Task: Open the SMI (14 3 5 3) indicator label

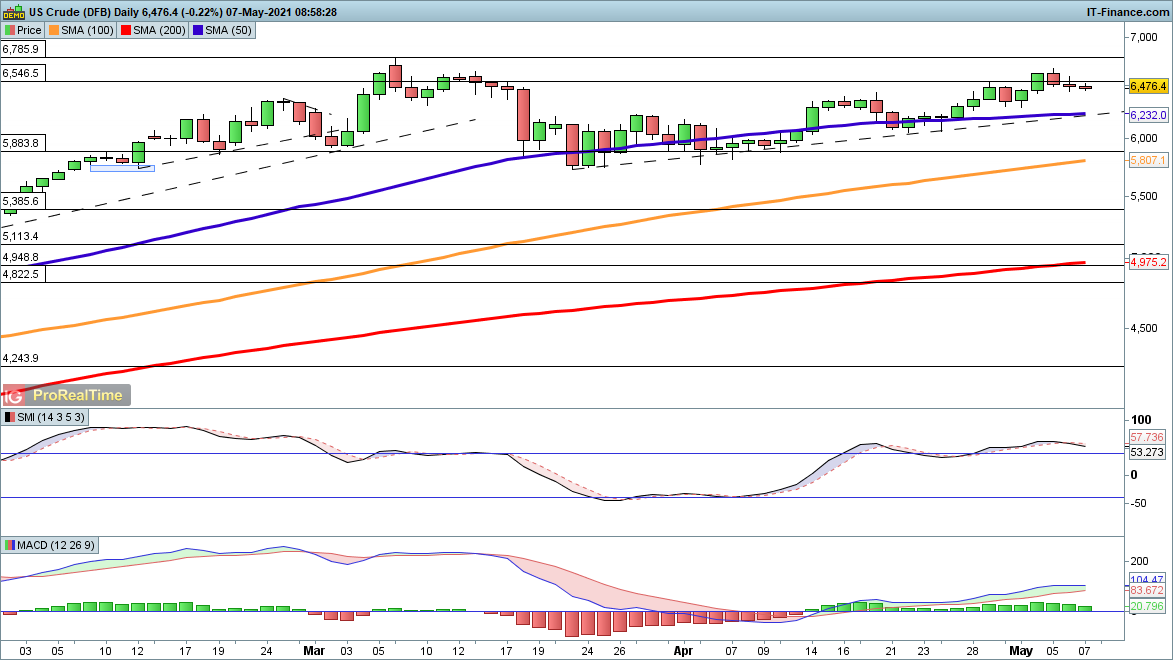Action: click(x=45, y=416)
